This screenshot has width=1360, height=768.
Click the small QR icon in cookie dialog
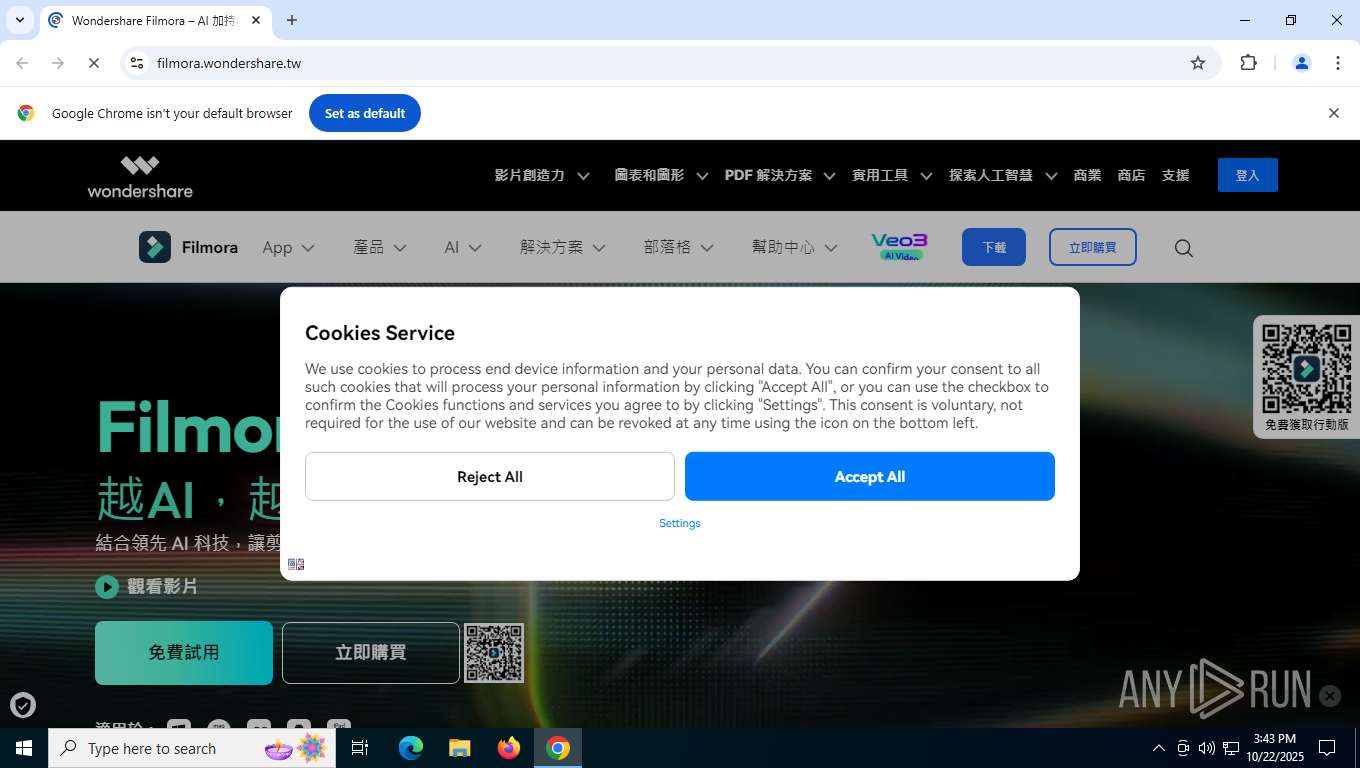point(296,564)
